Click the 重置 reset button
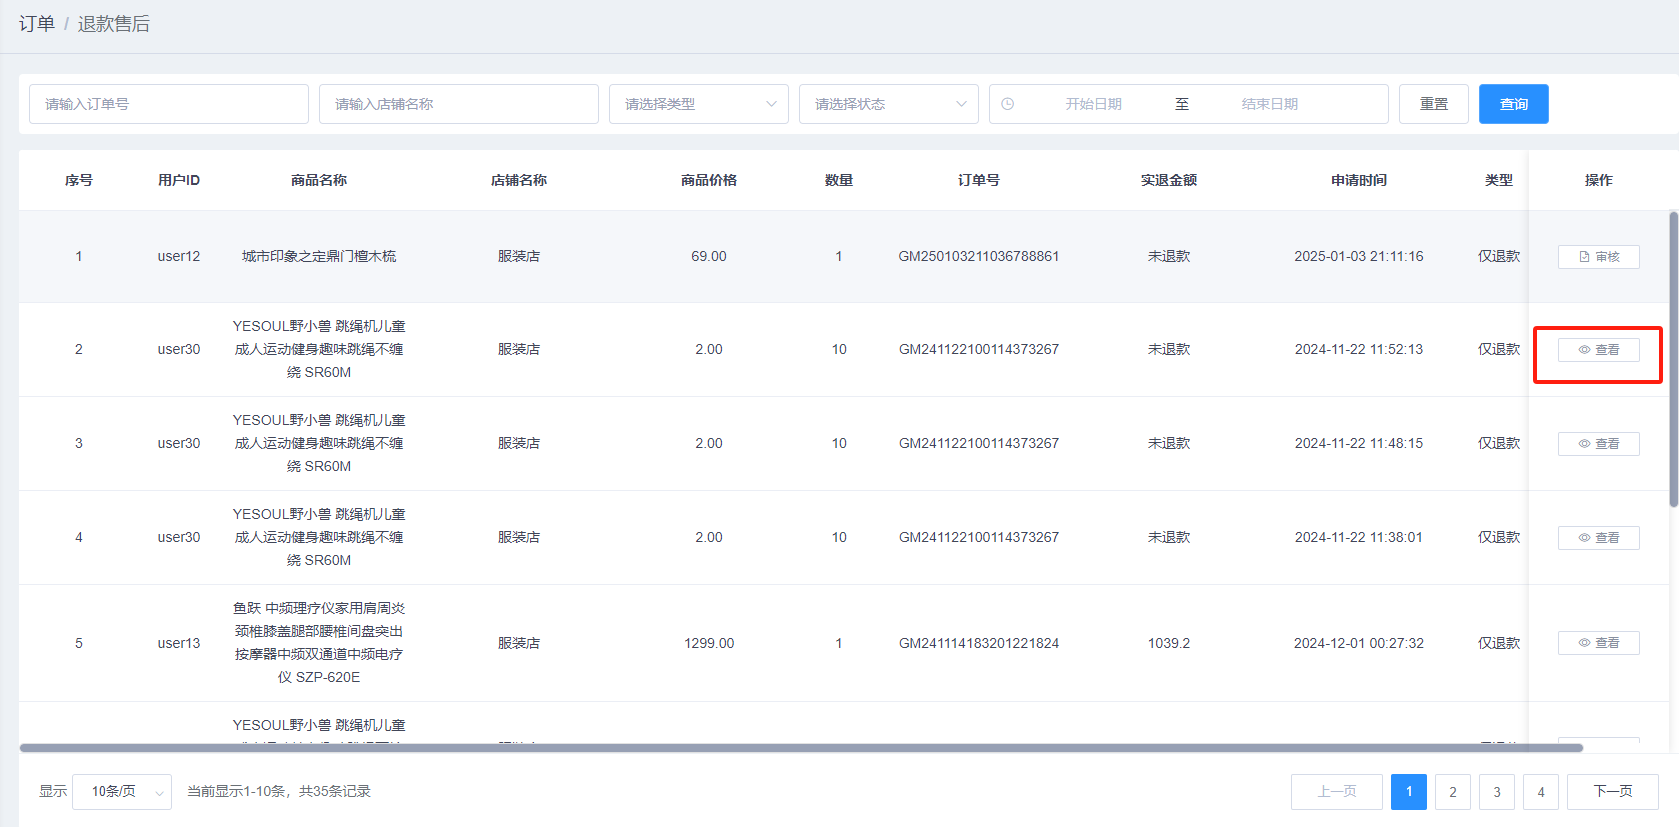This screenshot has width=1679, height=827. [x=1433, y=104]
